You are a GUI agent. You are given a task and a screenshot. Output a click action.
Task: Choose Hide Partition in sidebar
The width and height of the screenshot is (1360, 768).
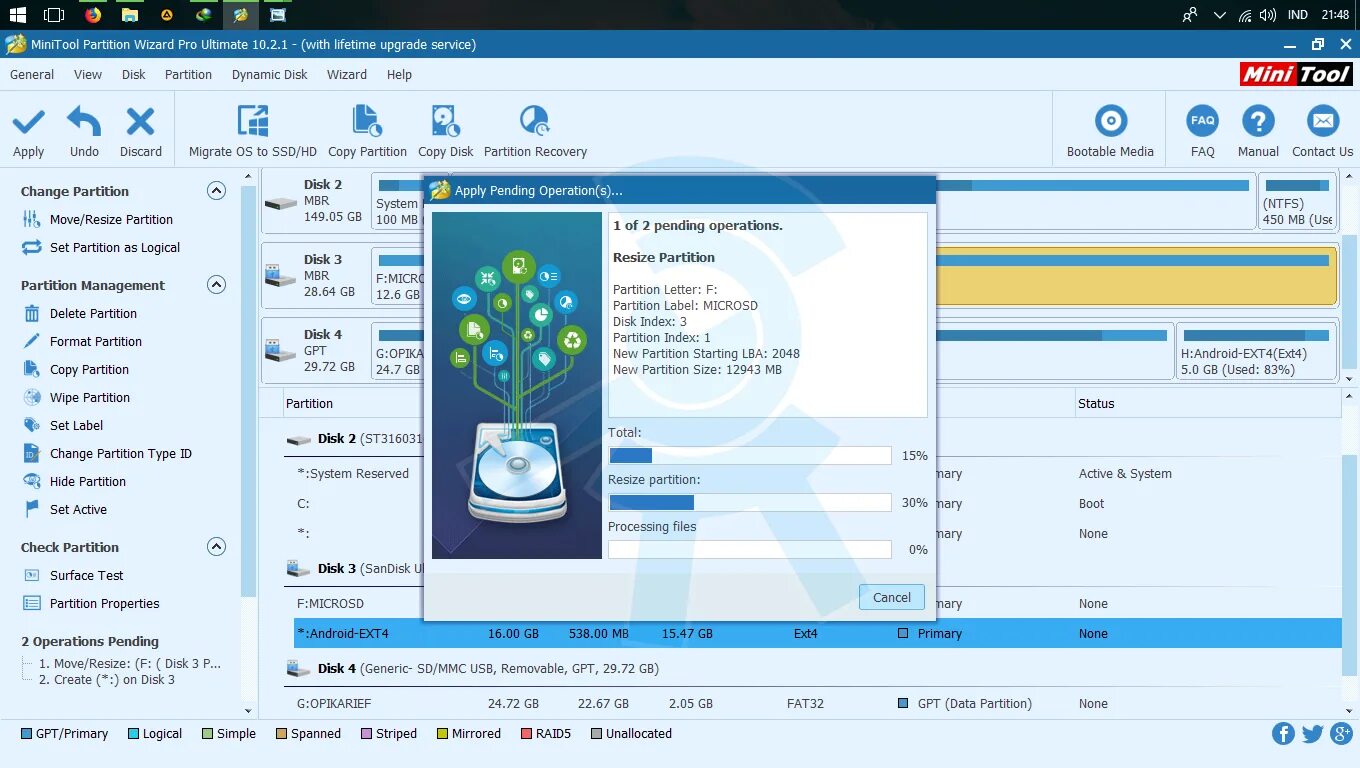coord(88,481)
